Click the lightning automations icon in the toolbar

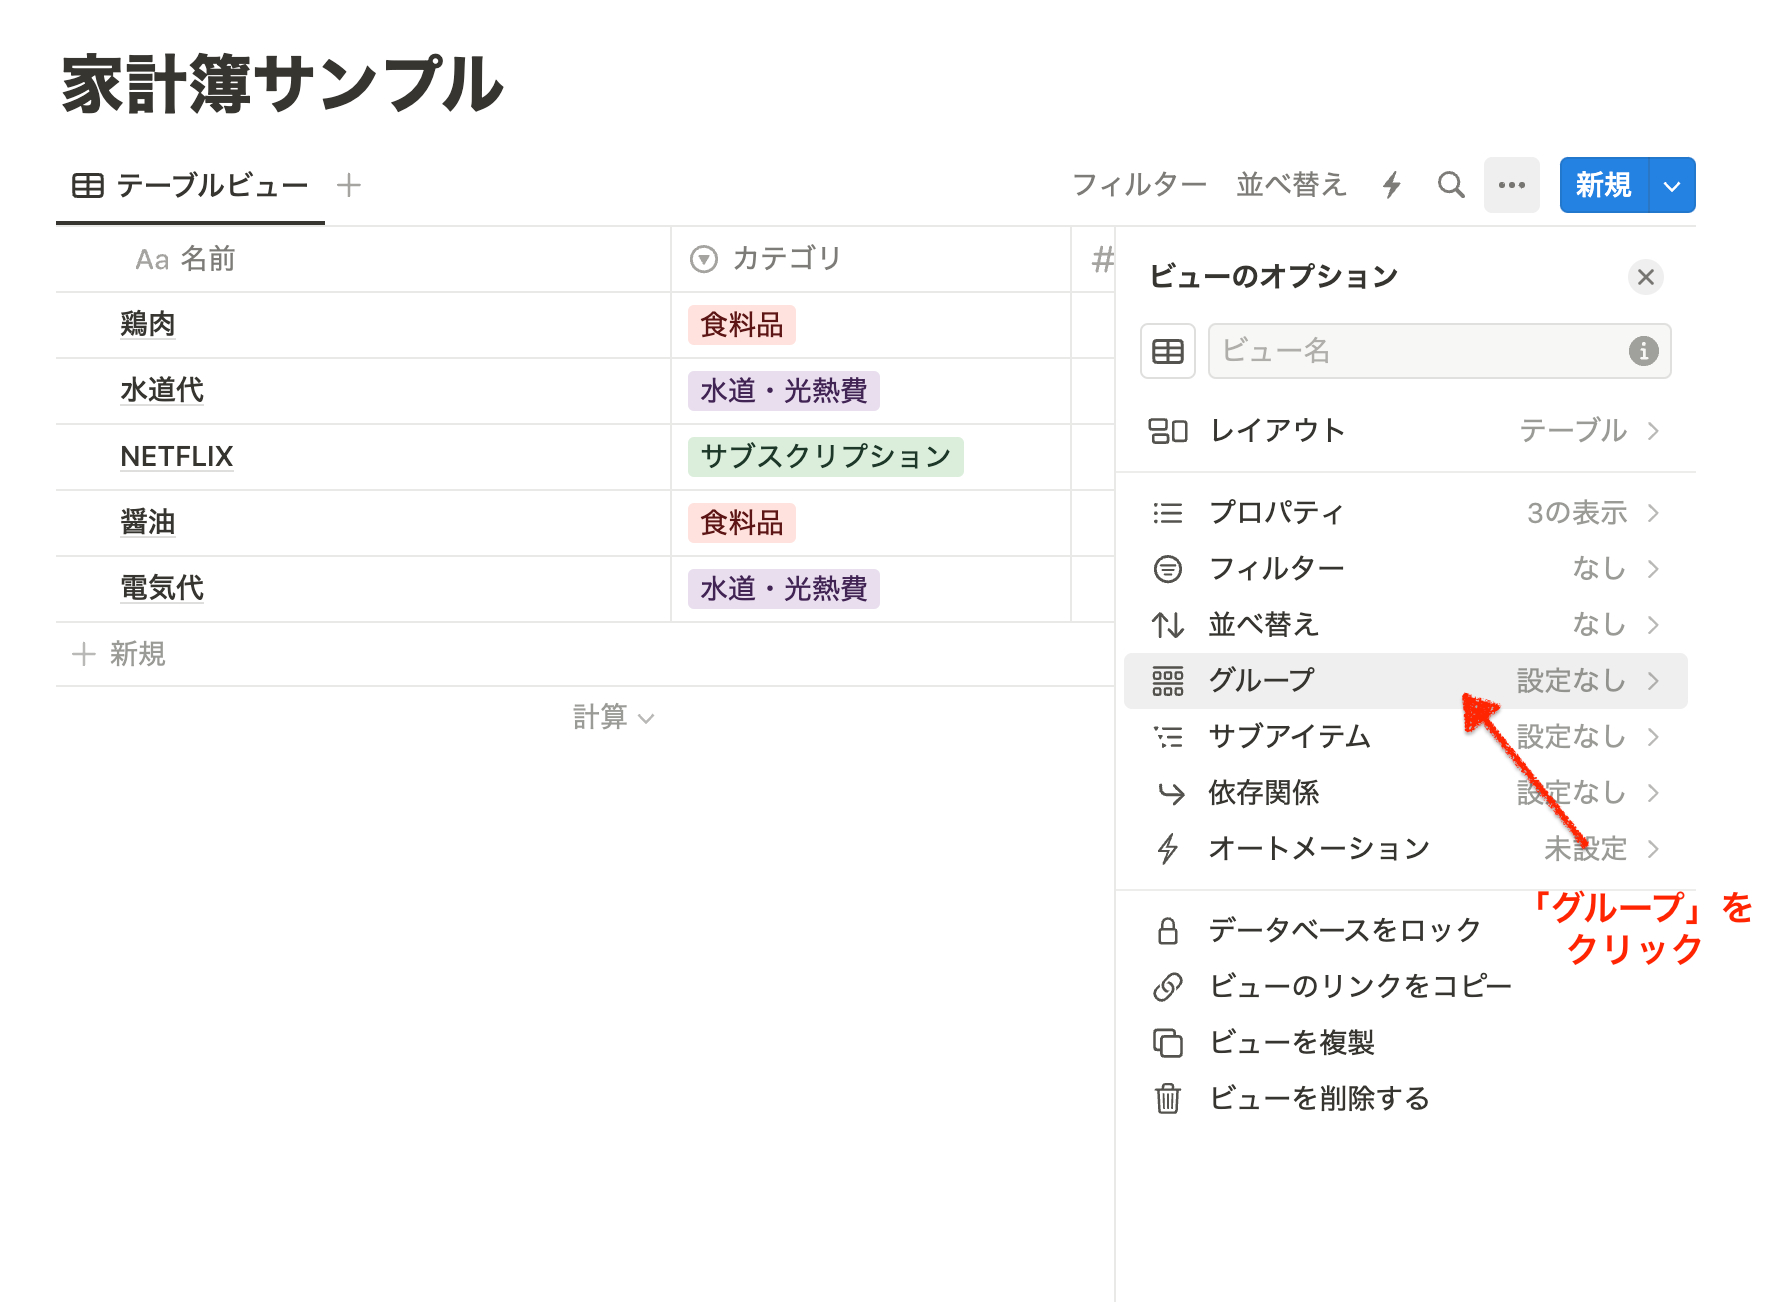point(1391,185)
